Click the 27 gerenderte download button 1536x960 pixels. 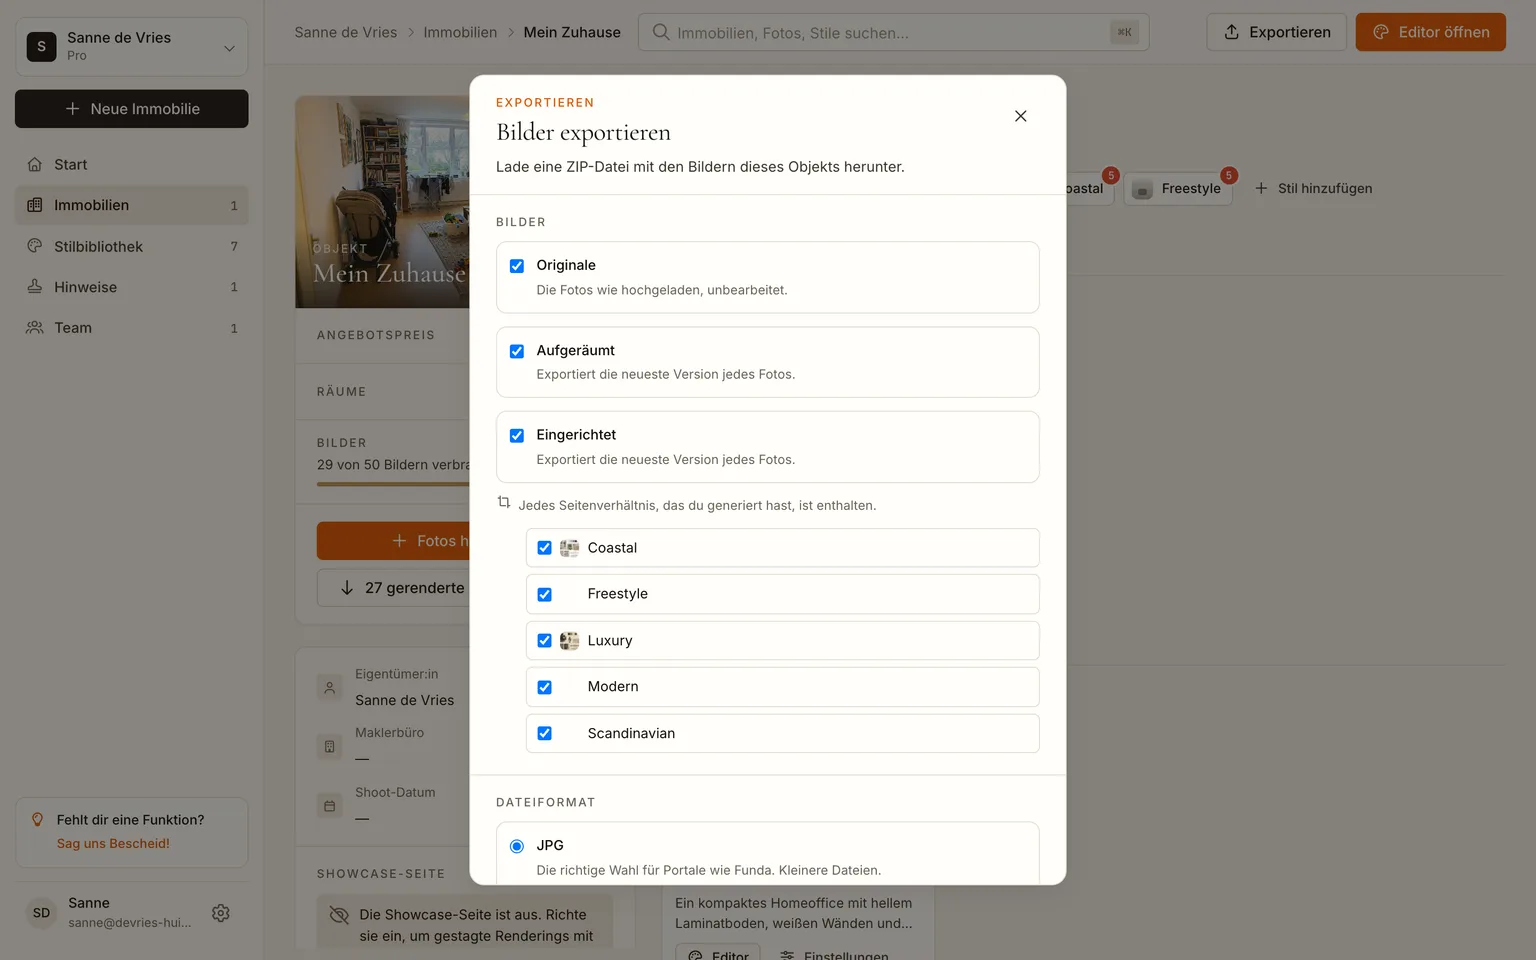click(x=393, y=588)
